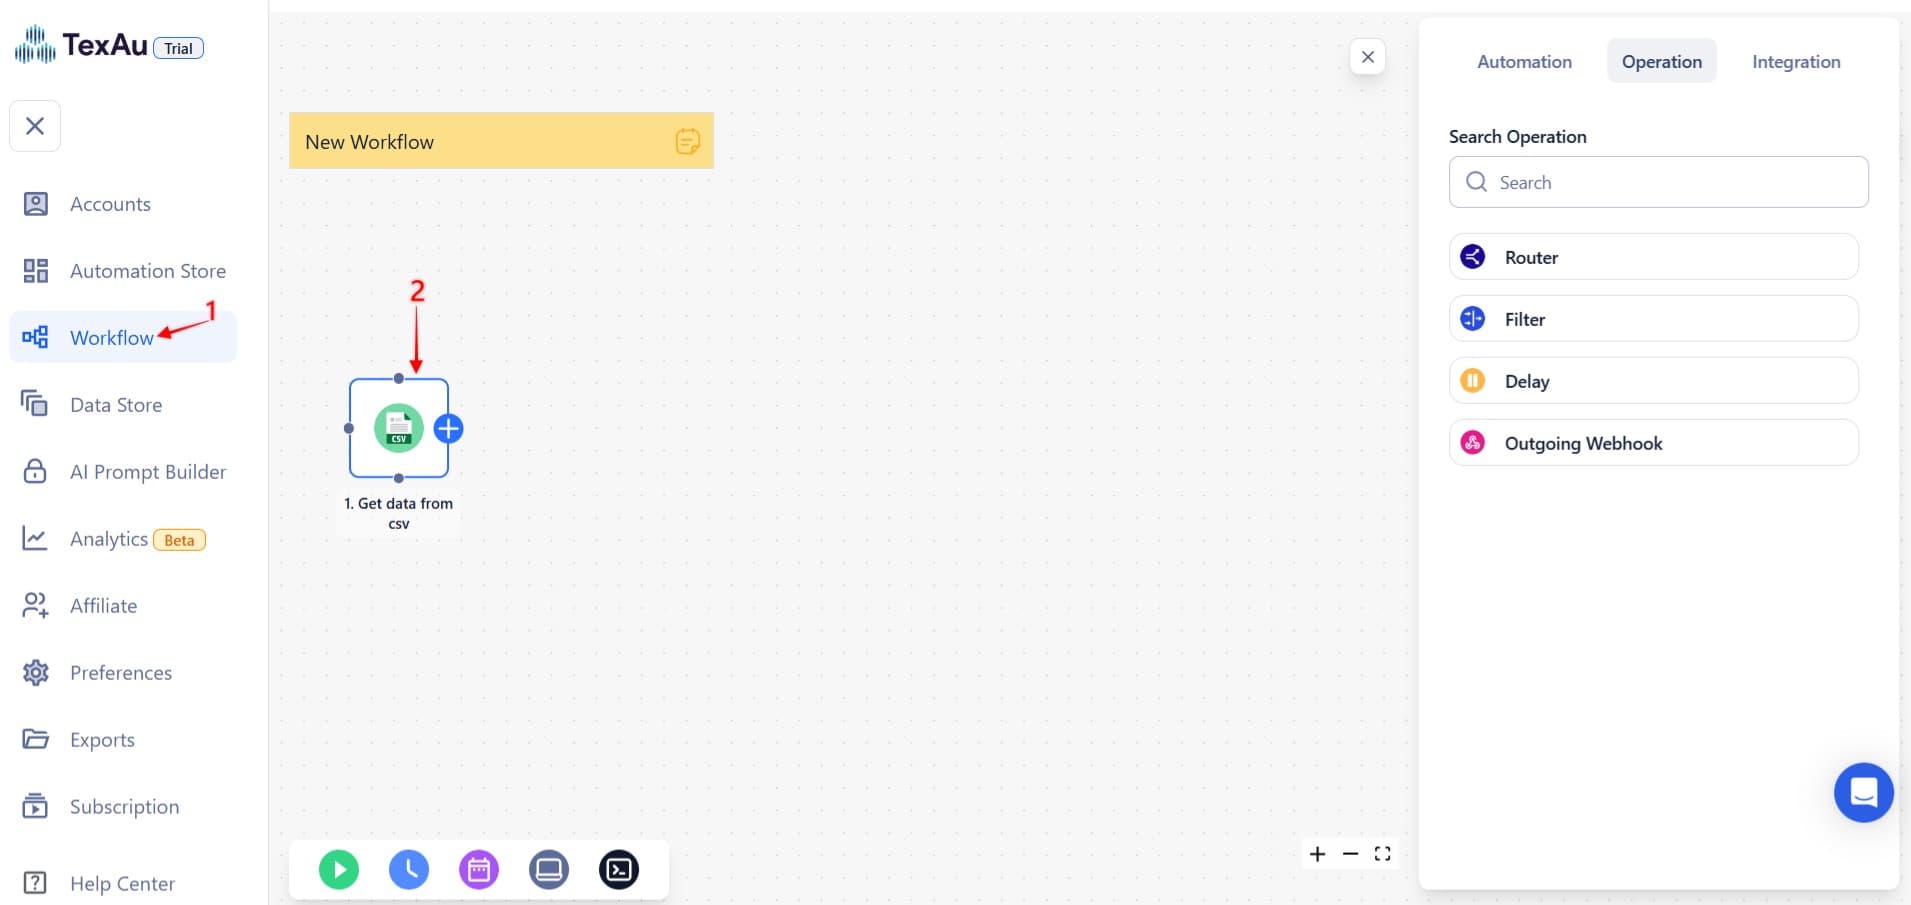Click the blue clock schedule icon
Viewport: 1911px width, 905px height.
pyautogui.click(x=409, y=869)
